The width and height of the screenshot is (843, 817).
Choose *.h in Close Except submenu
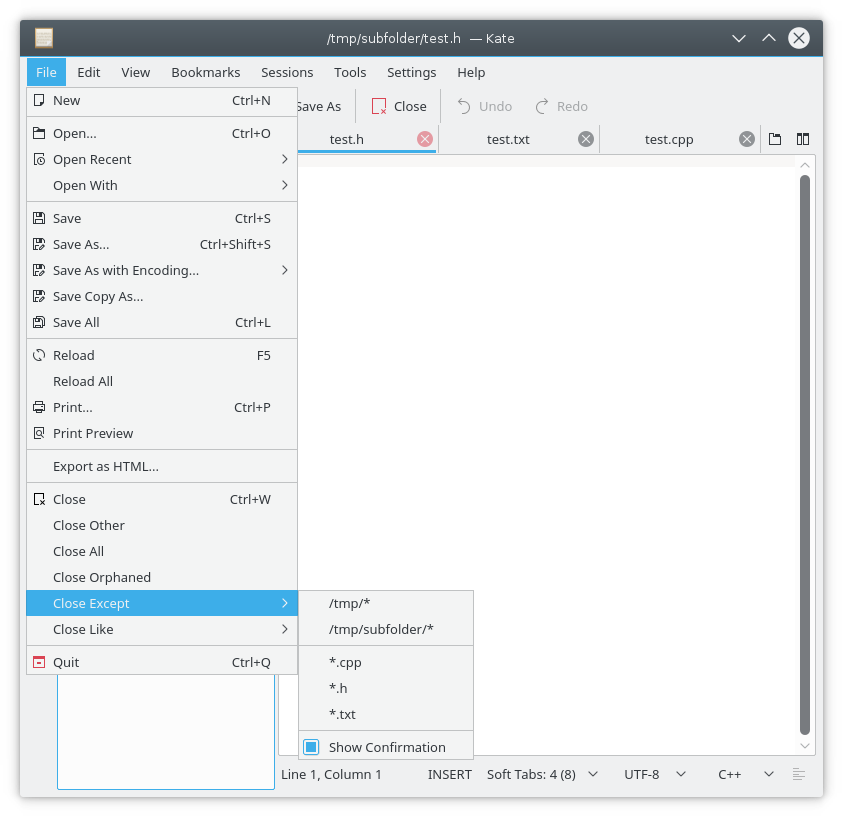[386, 688]
